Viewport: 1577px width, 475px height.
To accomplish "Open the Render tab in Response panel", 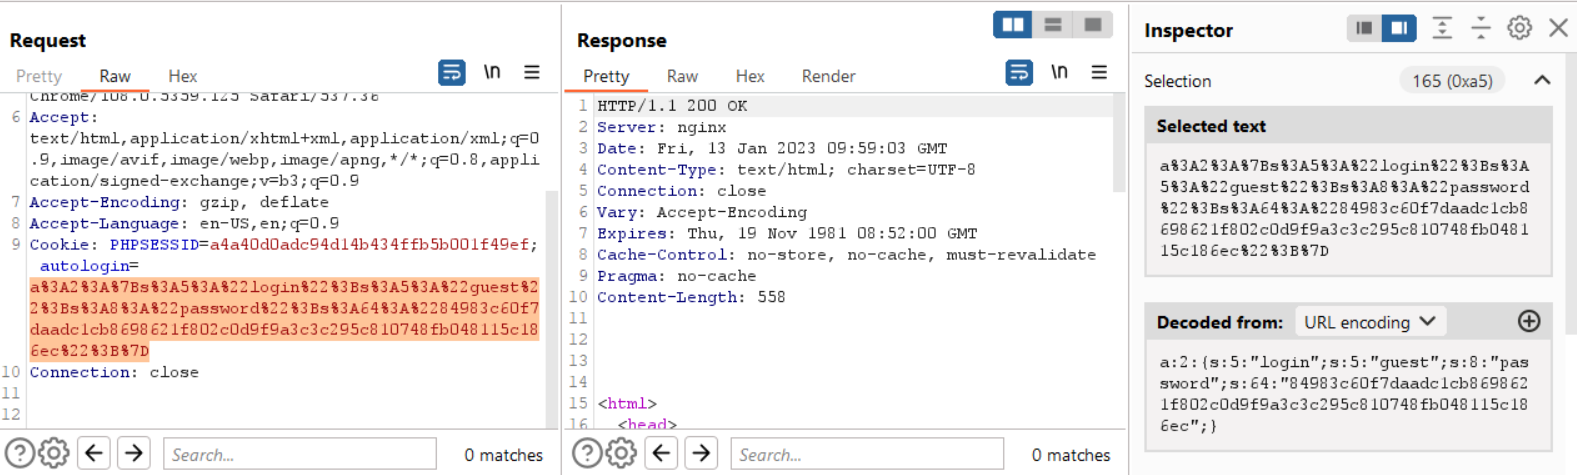I will [x=828, y=76].
